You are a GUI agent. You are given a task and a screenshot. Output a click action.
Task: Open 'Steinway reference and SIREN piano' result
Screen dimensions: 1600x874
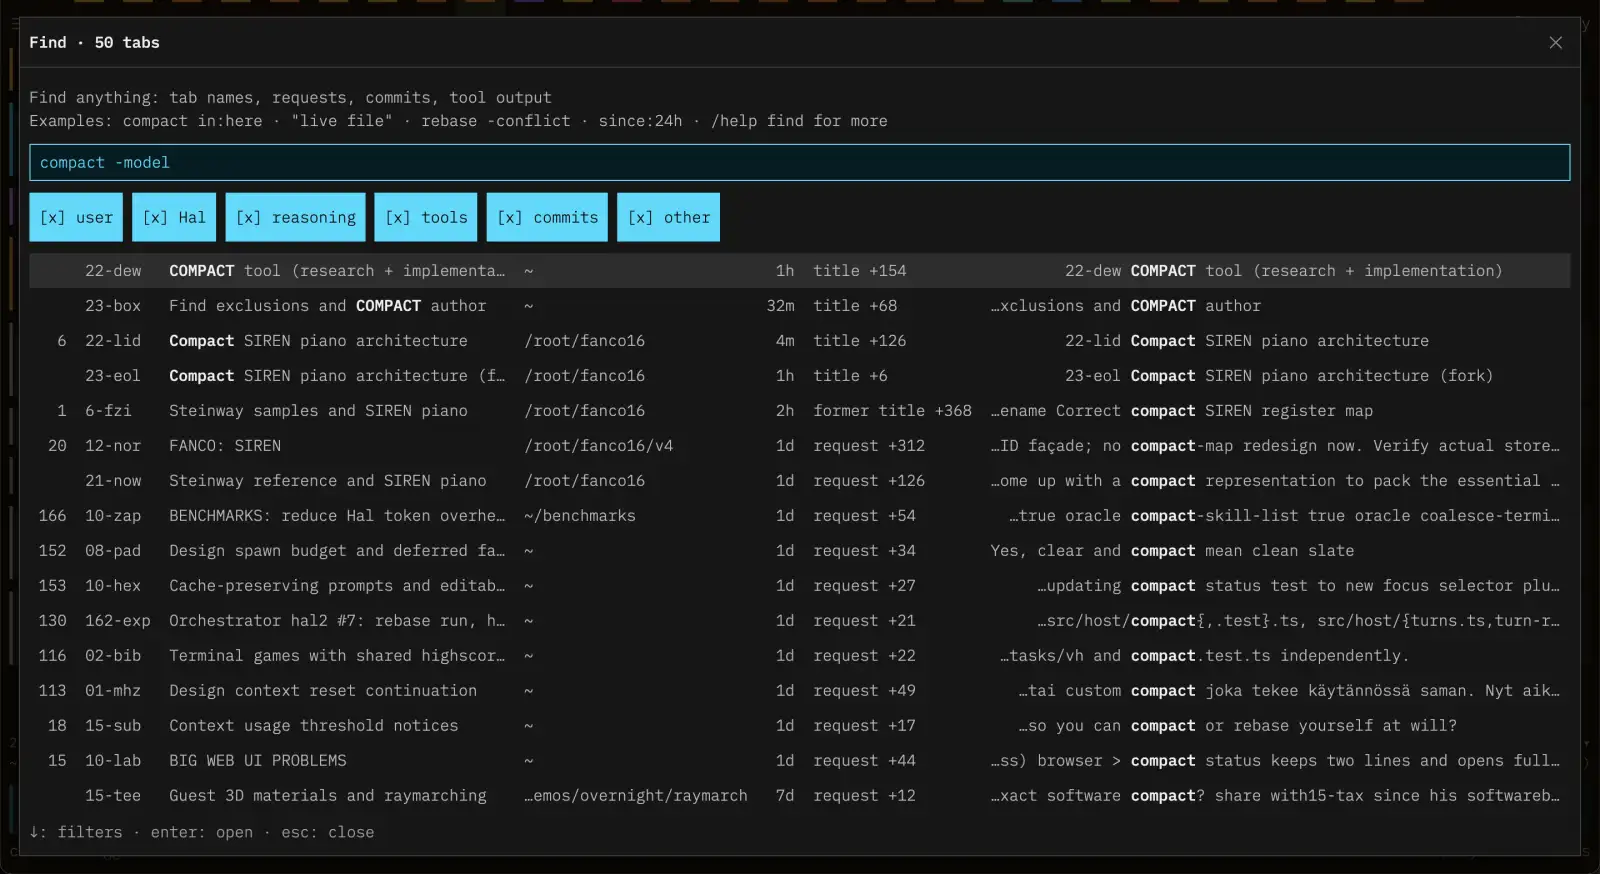pyautogui.click(x=799, y=481)
